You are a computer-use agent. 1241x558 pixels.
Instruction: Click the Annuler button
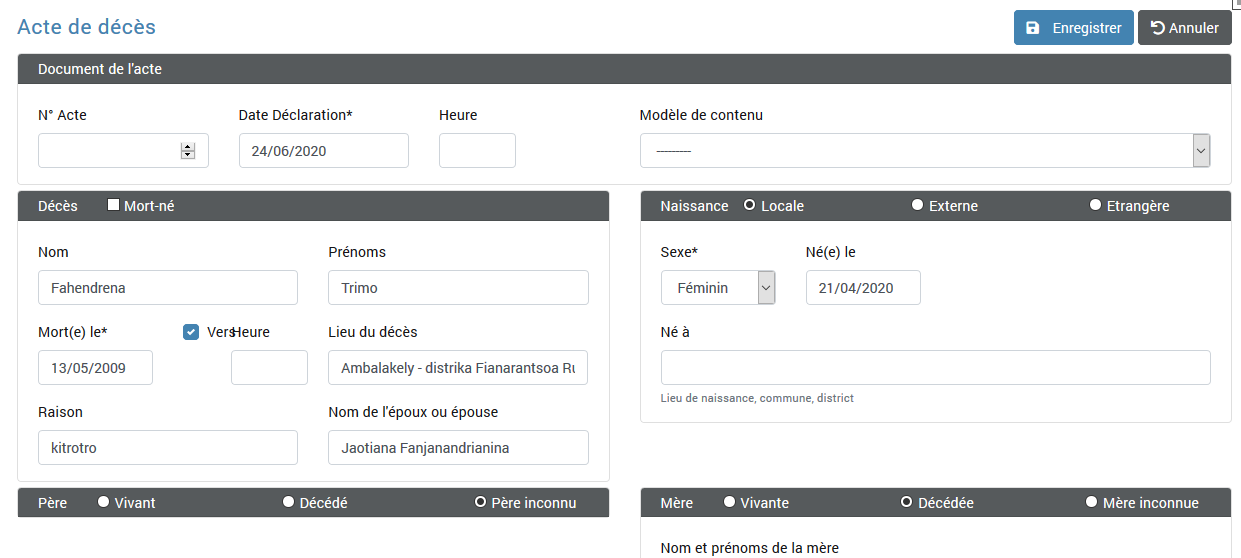(x=1184, y=28)
